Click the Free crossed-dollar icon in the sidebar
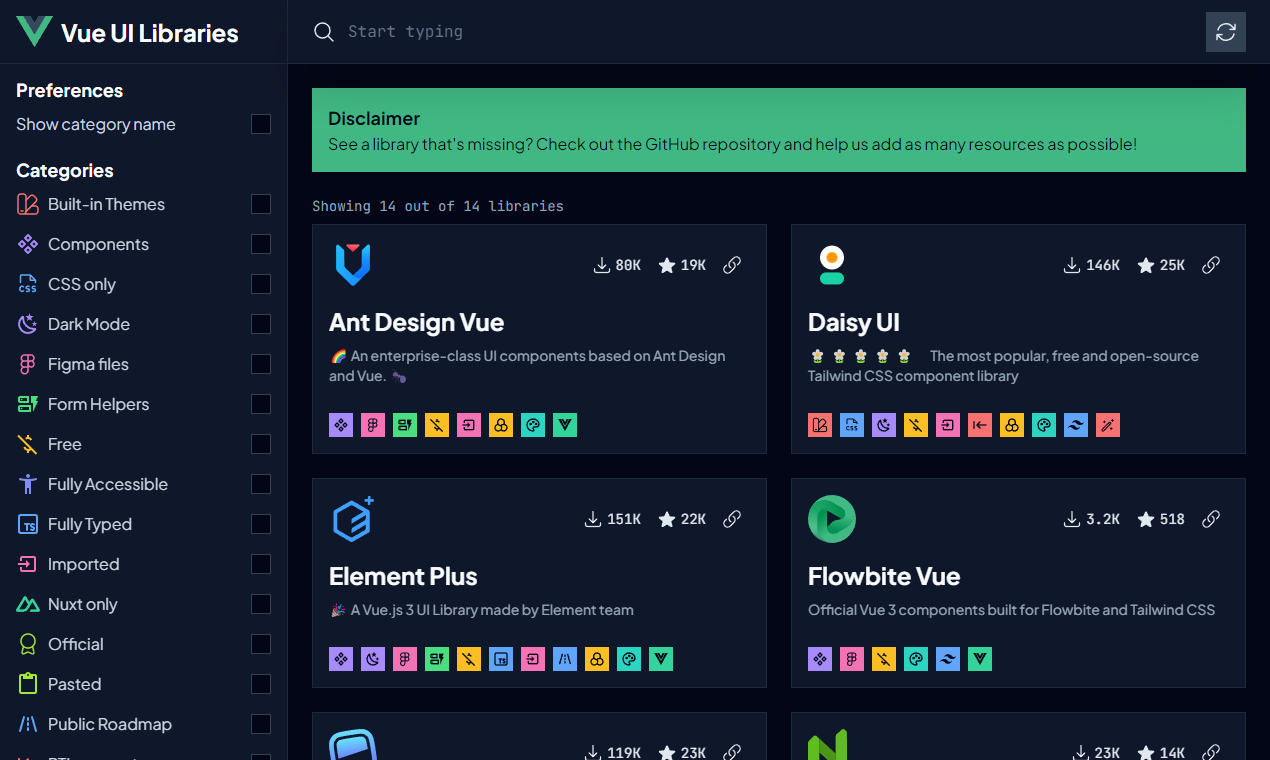The height and width of the screenshot is (760, 1270). [x=28, y=444]
